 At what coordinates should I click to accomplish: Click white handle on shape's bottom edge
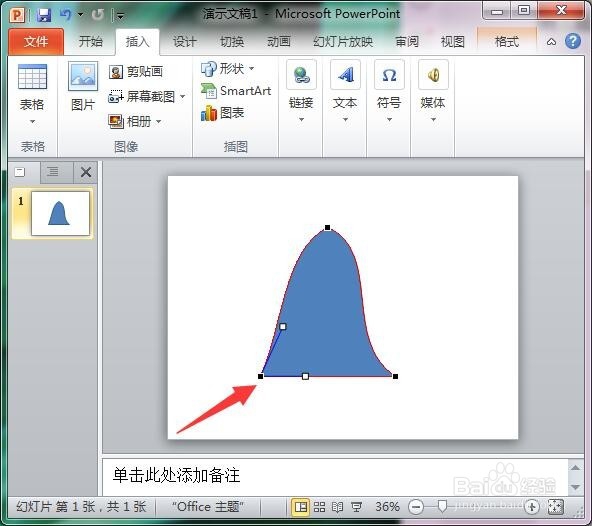coord(305,376)
